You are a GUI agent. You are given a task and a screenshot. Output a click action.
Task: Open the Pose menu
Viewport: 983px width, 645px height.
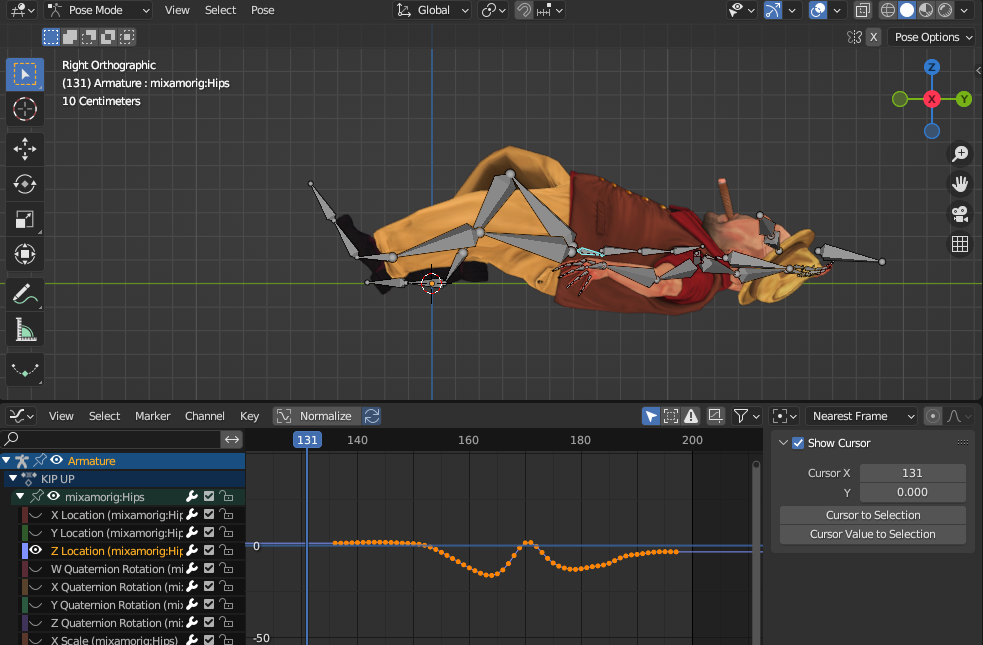(x=262, y=10)
